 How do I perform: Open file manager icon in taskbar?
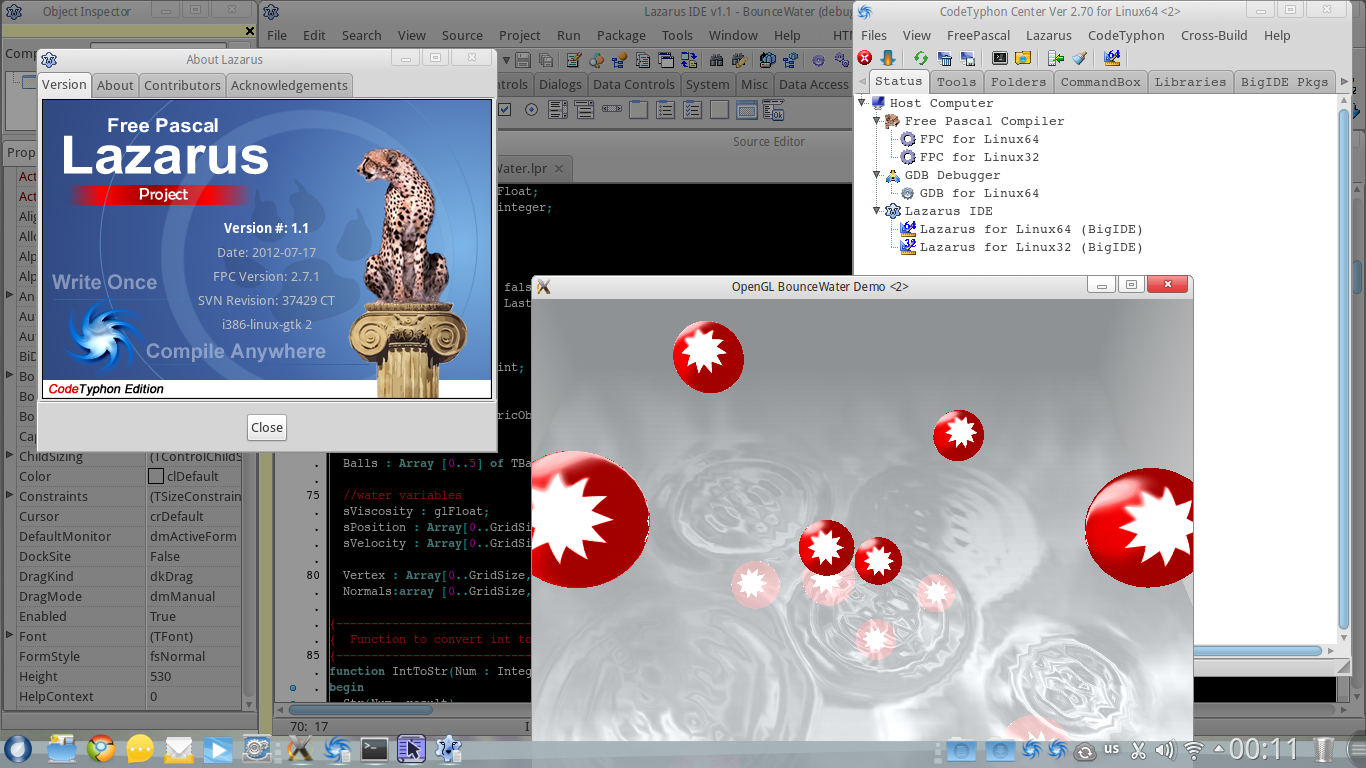(61, 749)
